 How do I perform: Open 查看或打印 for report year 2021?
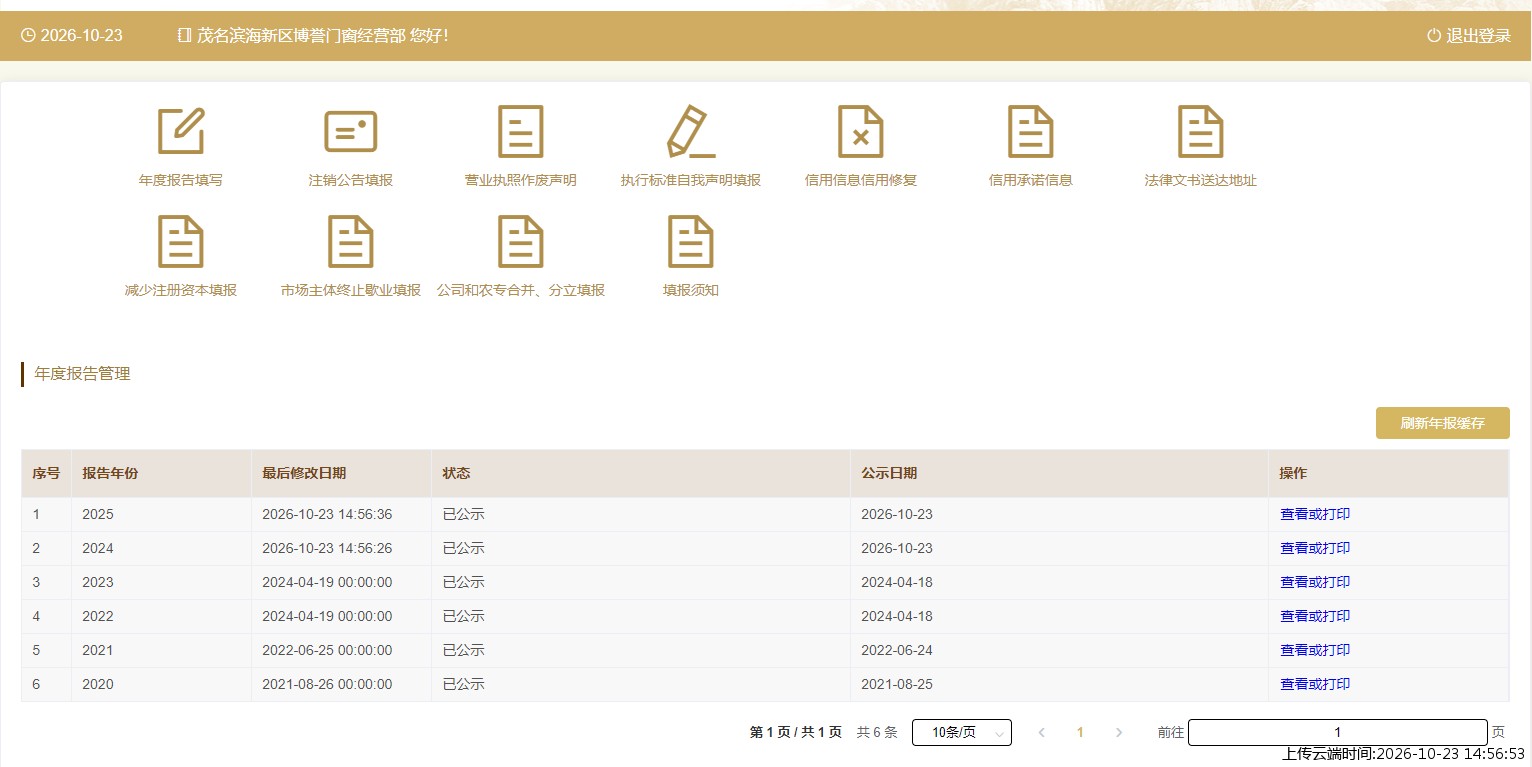tap(1315, 650)
